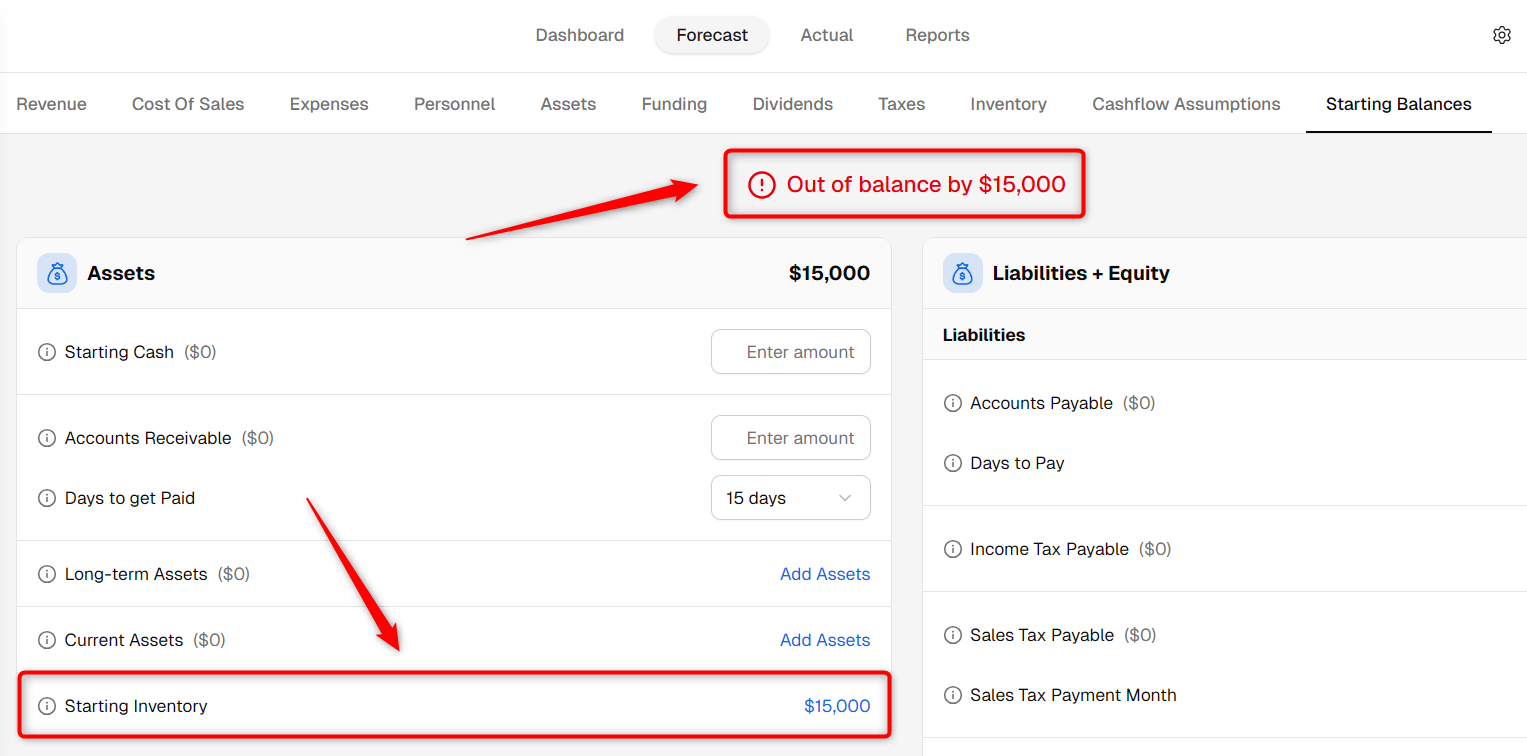
Task: Click info icon beside Income Tax Payable
Action: 952,549
